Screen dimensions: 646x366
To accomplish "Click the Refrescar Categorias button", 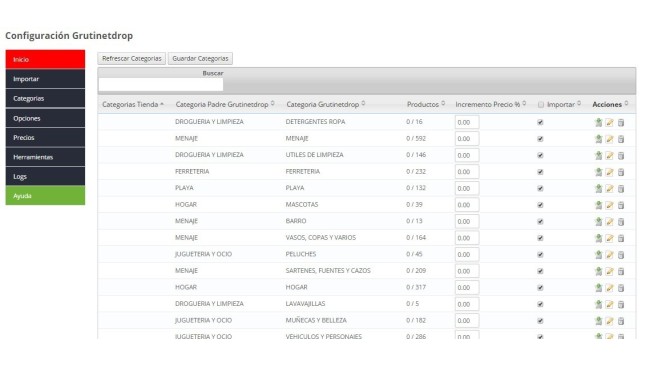I will coord(132,59).
